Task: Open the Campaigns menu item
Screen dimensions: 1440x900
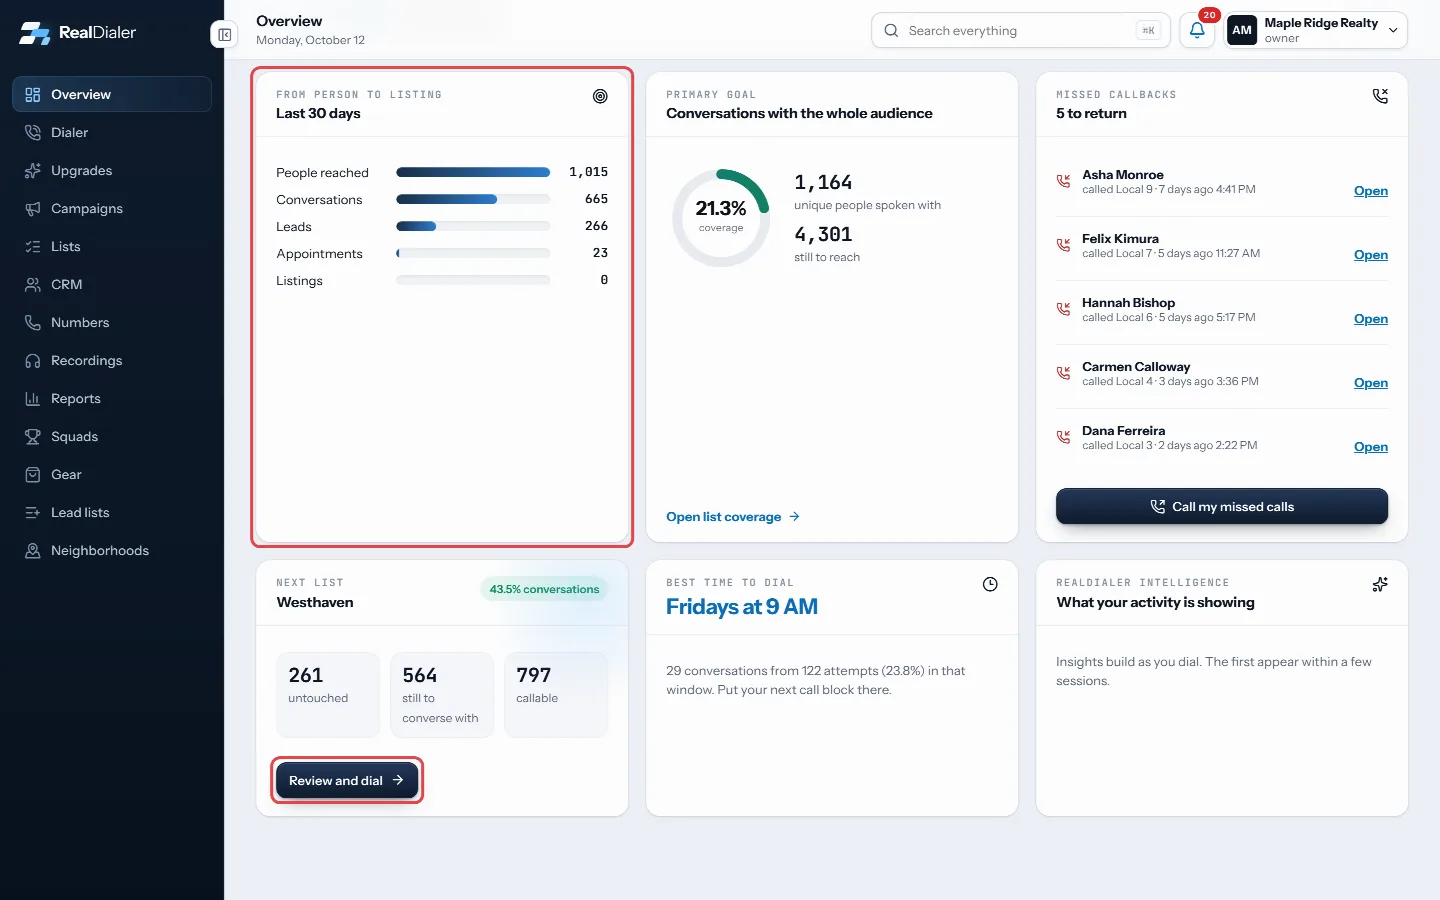Action: click(x=112, y=208)
